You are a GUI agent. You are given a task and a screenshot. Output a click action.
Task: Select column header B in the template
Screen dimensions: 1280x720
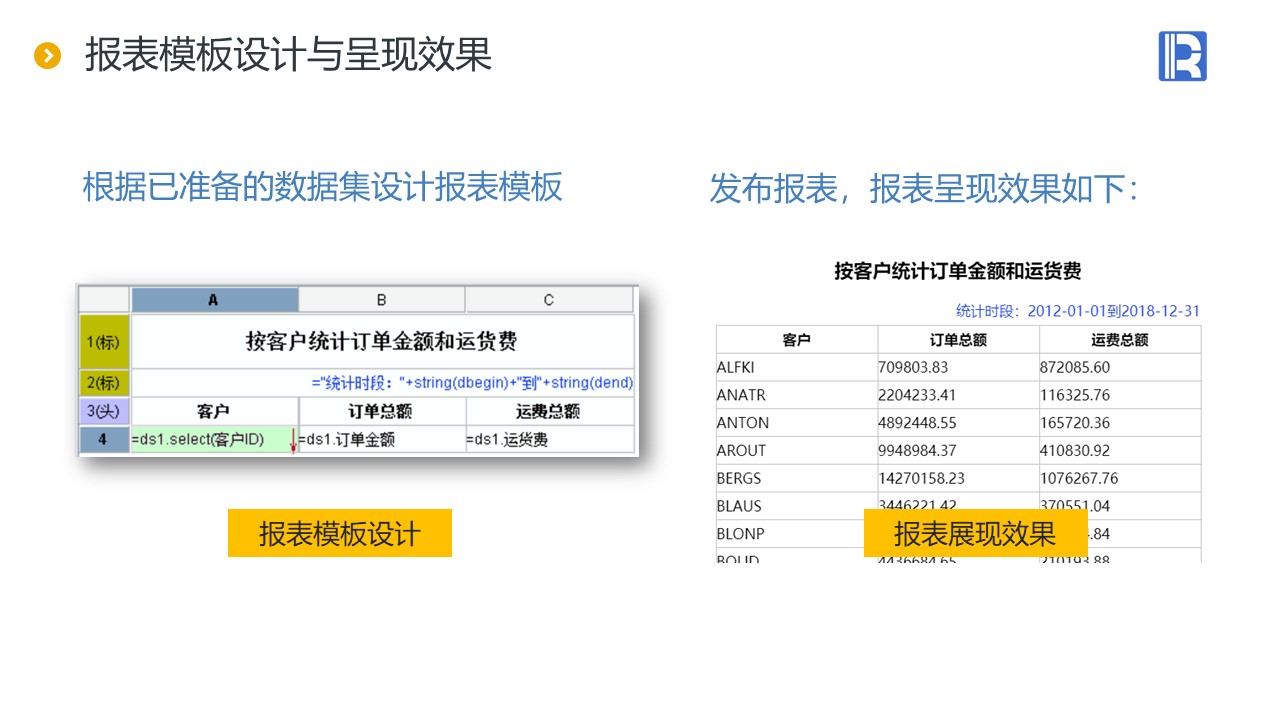pos(381,300)
